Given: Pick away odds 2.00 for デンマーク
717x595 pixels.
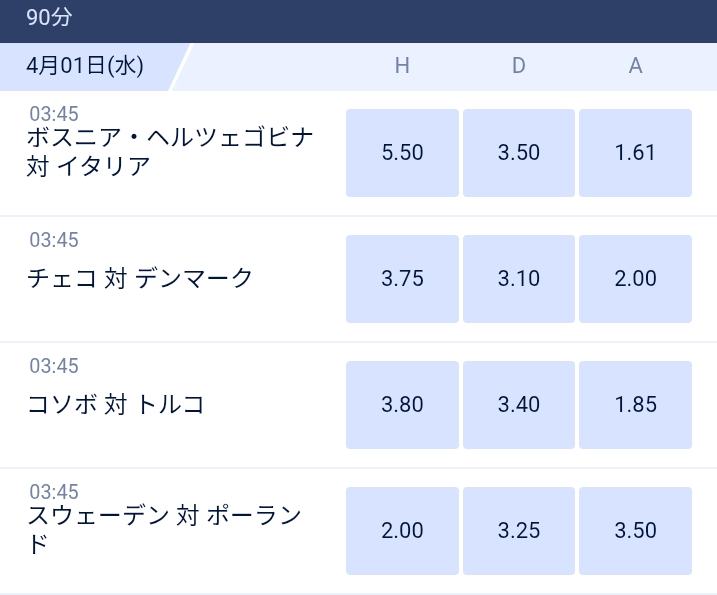Looking at the screenshot, I should 635,279.
